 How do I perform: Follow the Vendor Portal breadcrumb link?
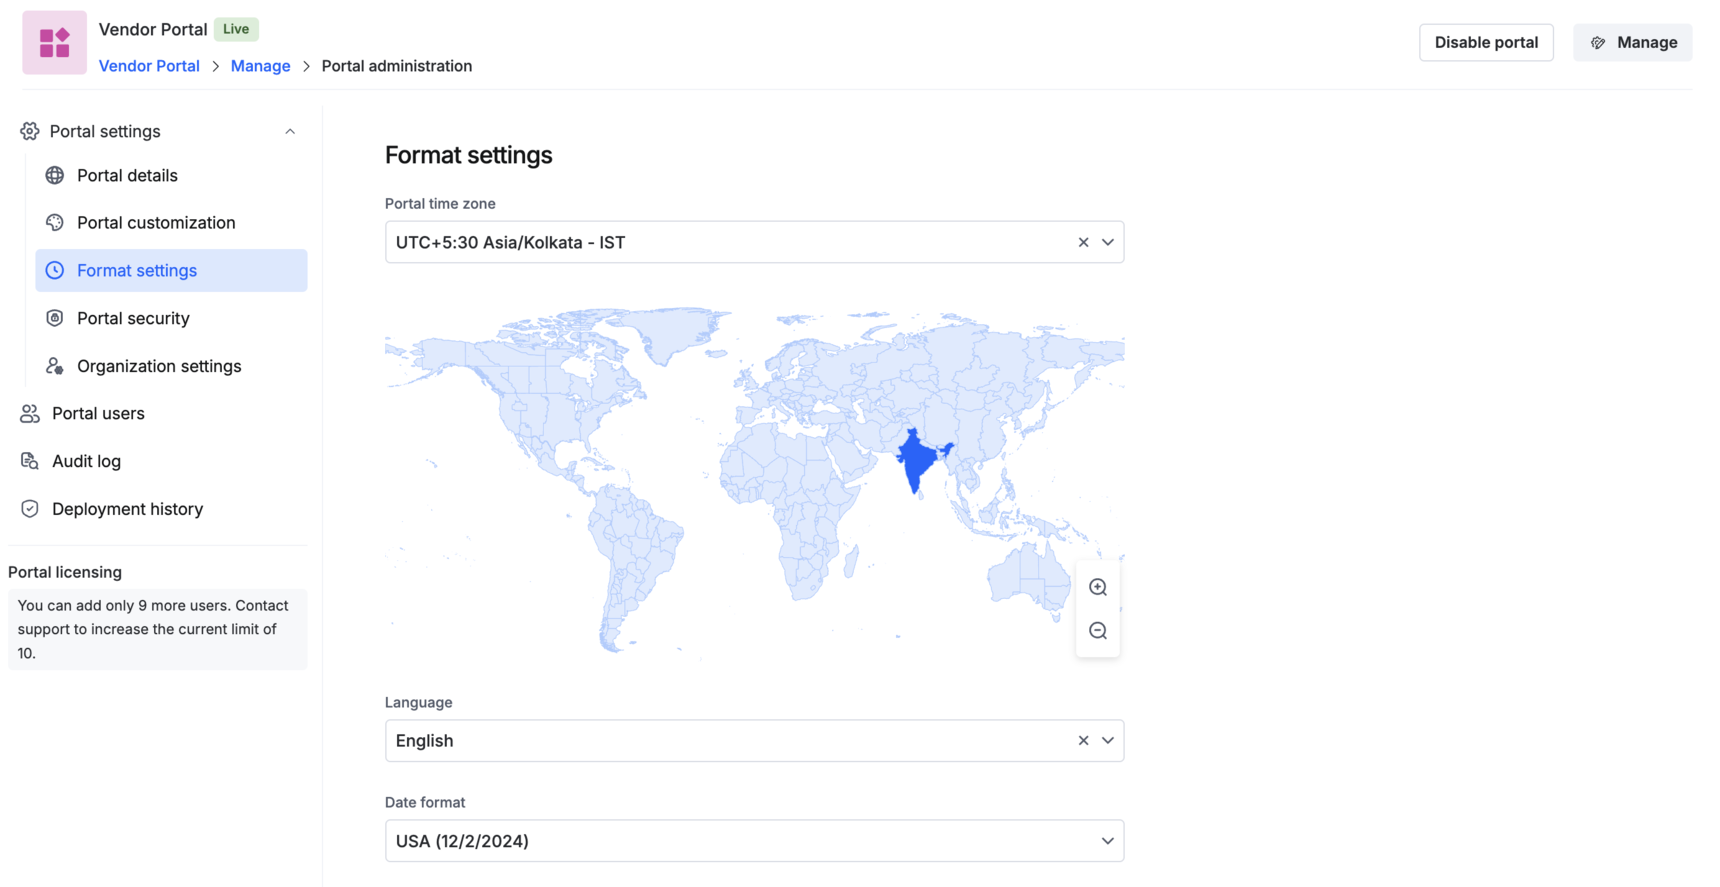149,66
